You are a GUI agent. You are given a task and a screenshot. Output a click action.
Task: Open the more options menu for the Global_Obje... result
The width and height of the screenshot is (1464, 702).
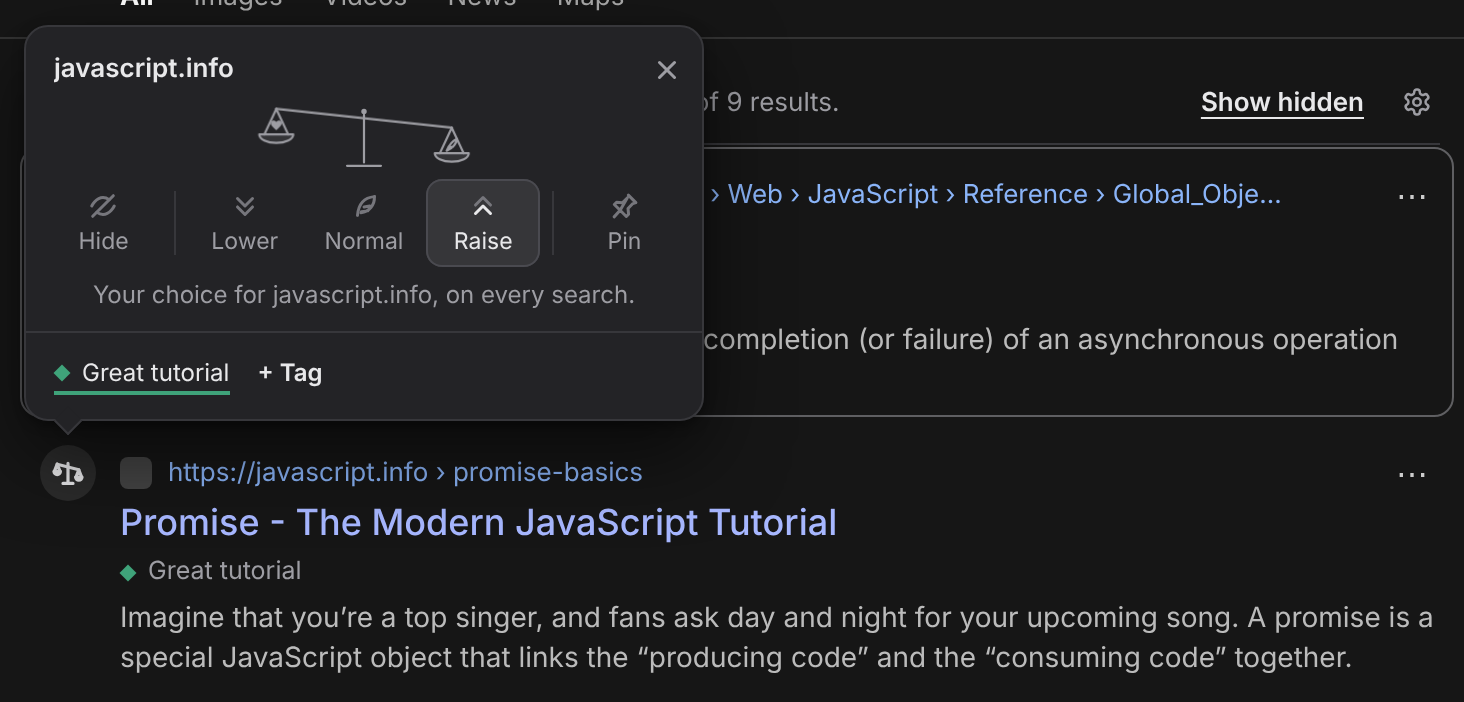pos(1412,197)
